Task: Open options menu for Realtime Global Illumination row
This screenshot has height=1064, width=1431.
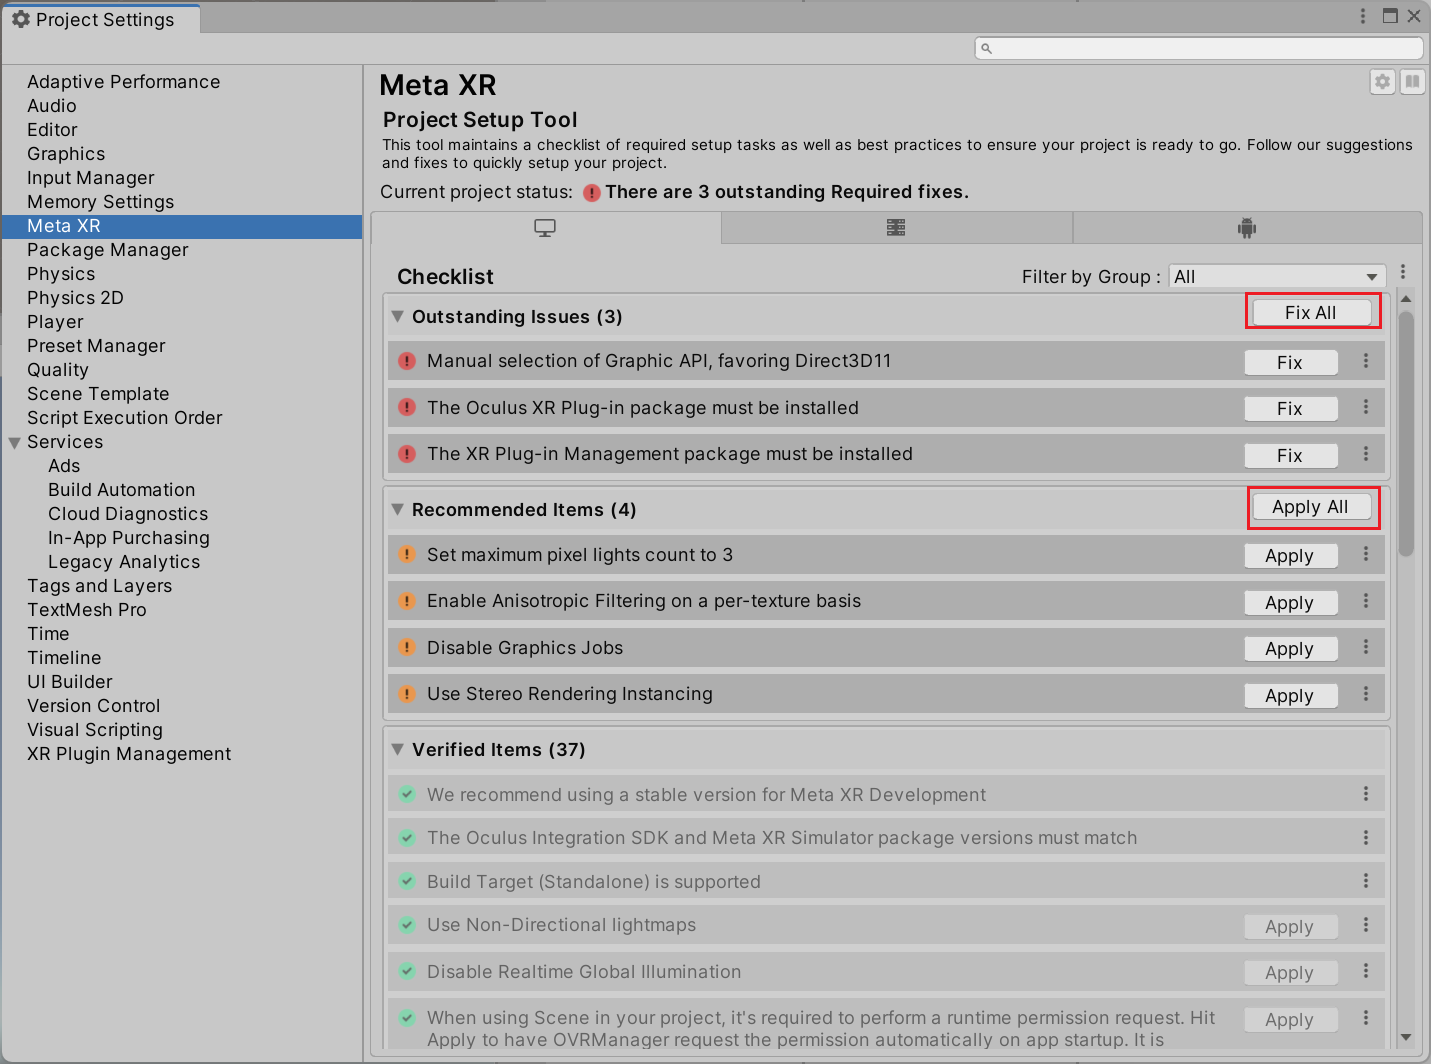Action: (1366, 971)
